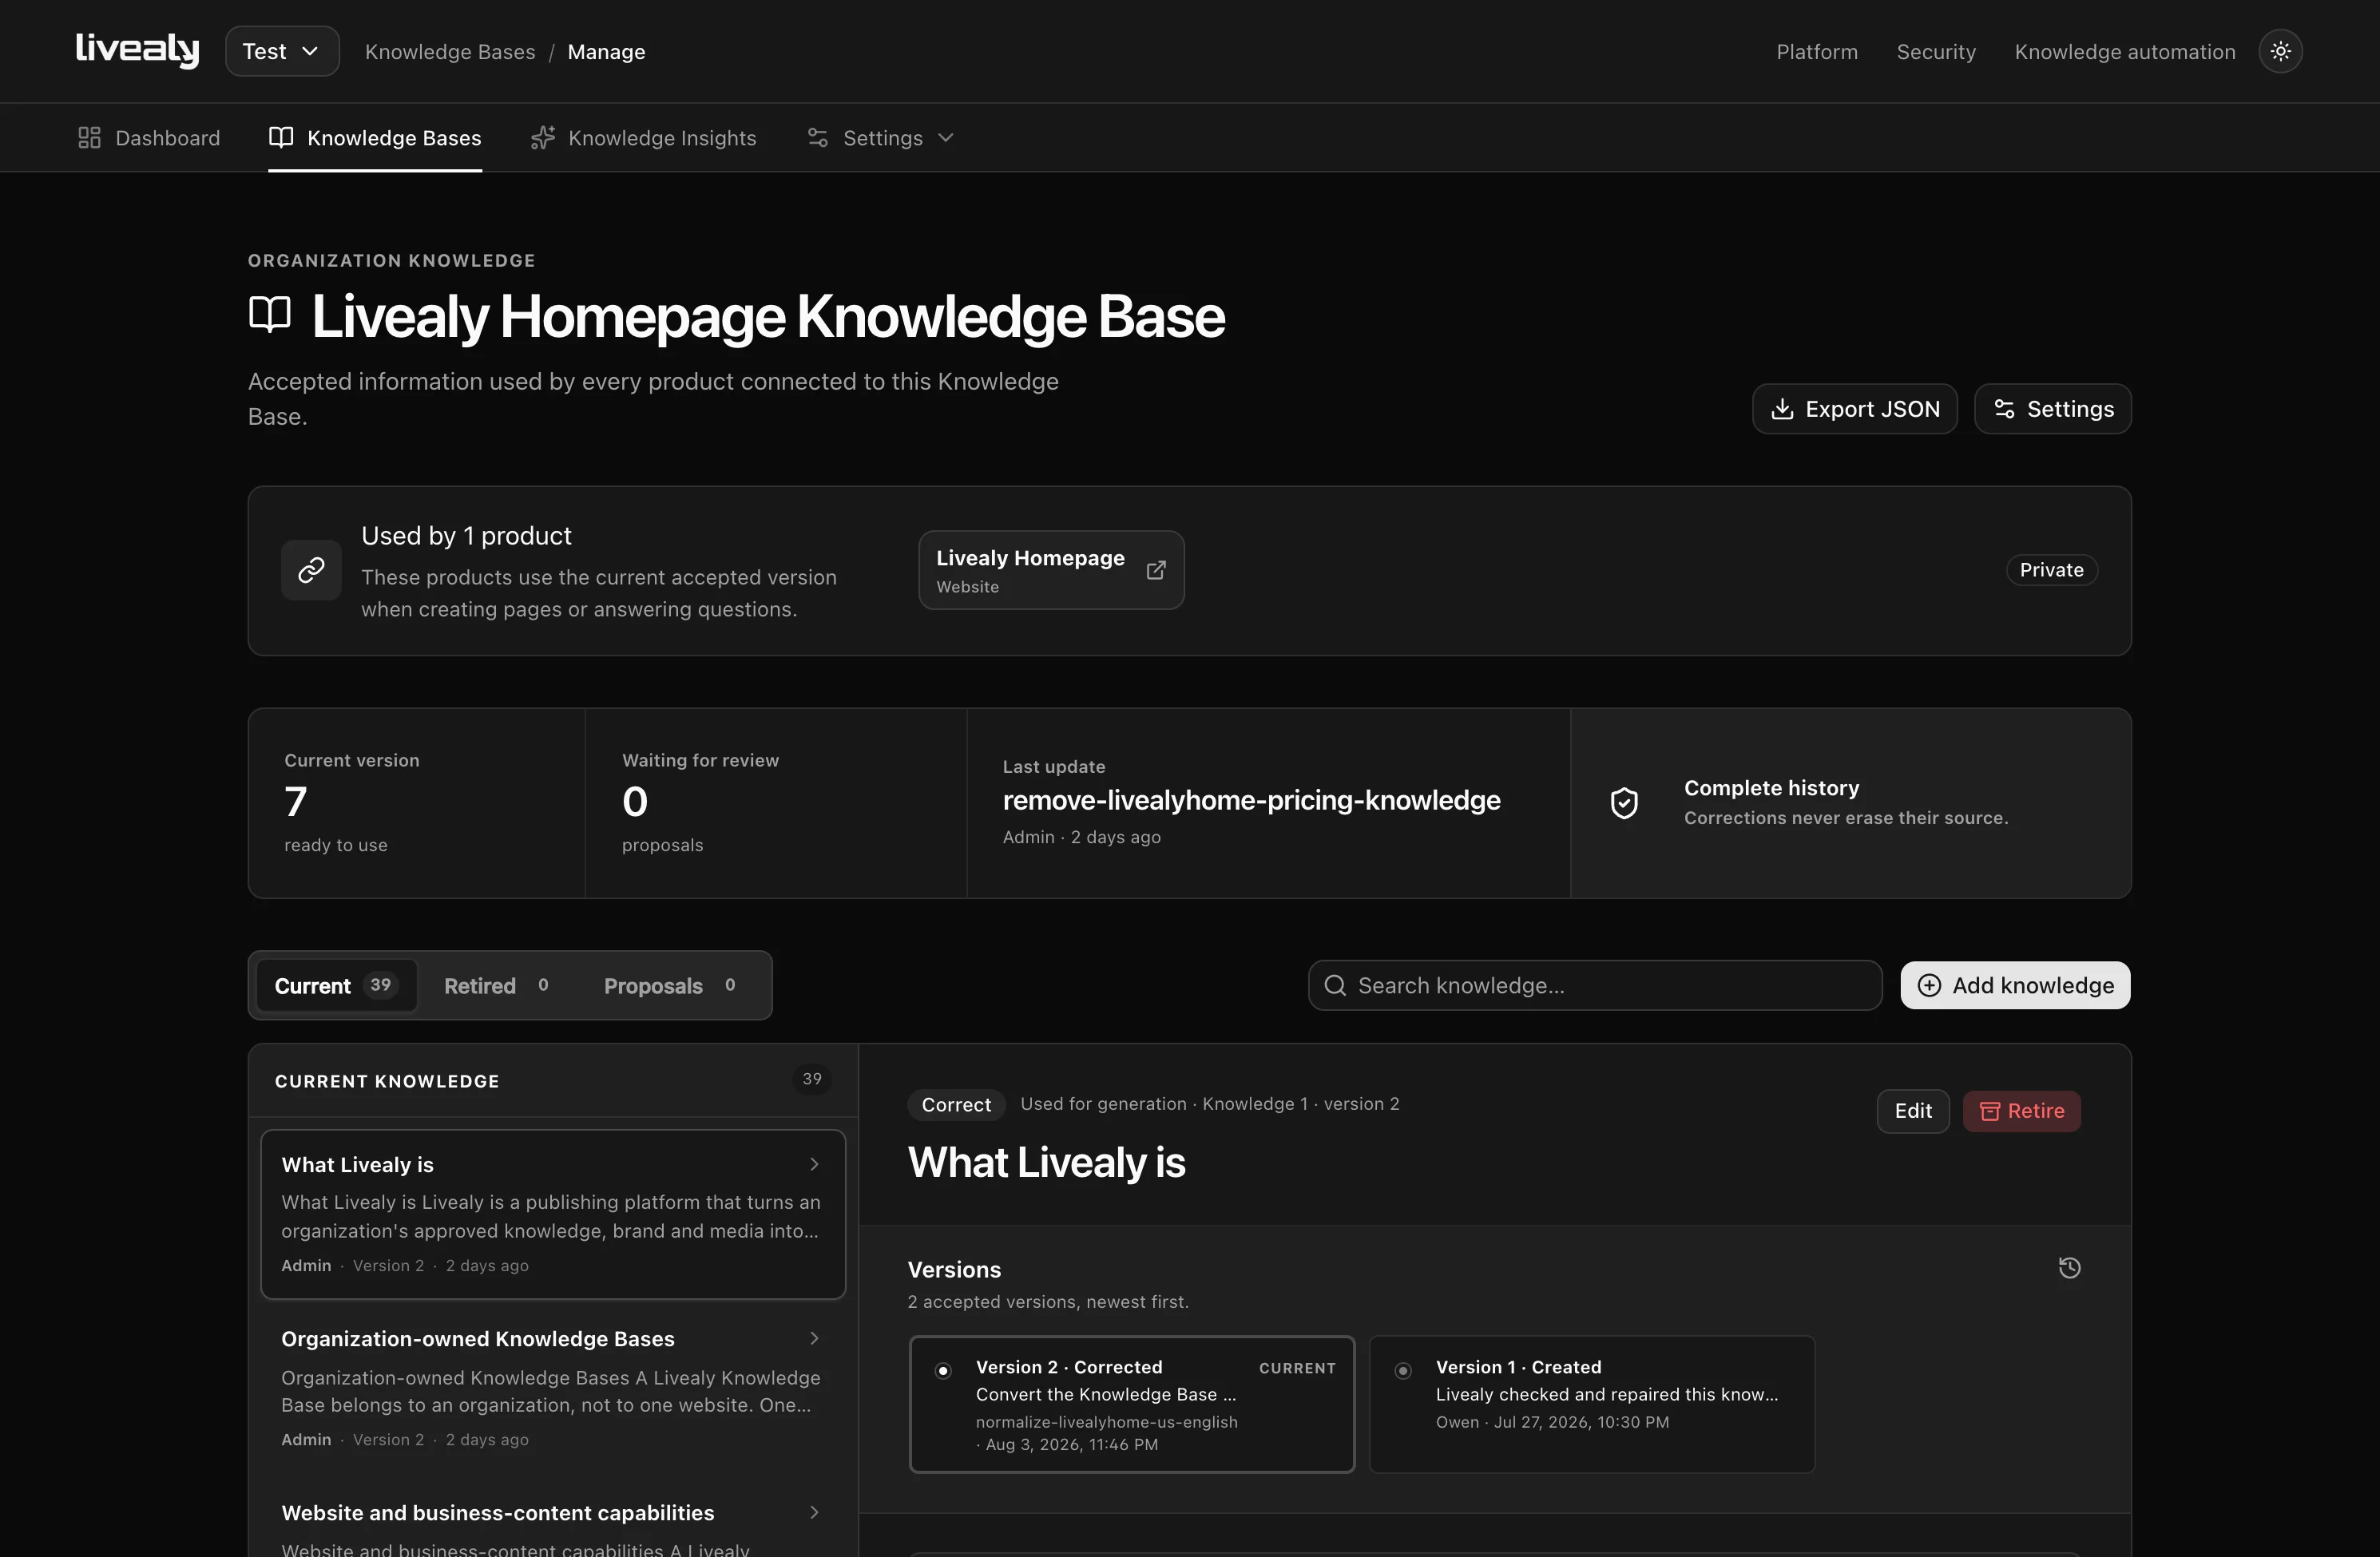Open Knowledge Base Settings button
Image resolution: width=2380 pixels, height=1557 pixels.
coord(2052,409)
